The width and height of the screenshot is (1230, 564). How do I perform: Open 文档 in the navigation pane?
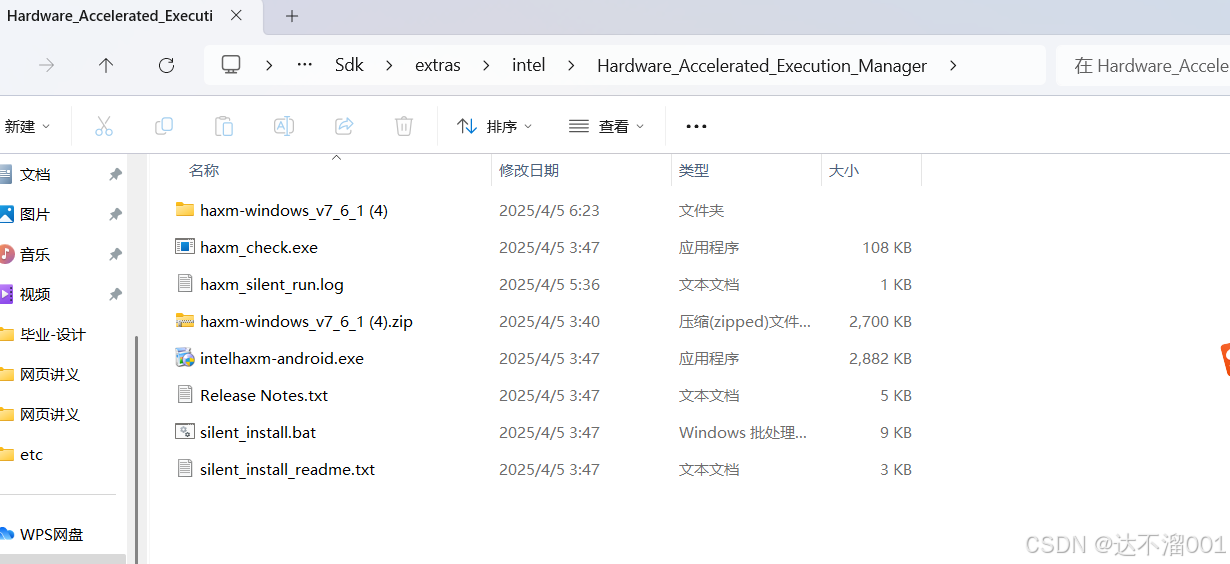pos(35,174)
